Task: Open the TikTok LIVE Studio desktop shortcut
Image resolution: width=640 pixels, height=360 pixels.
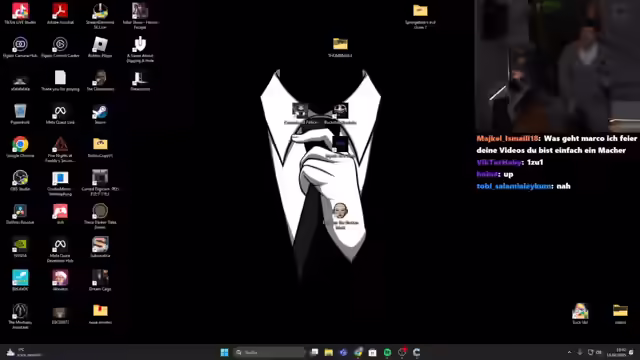Action: pos(20,13)
